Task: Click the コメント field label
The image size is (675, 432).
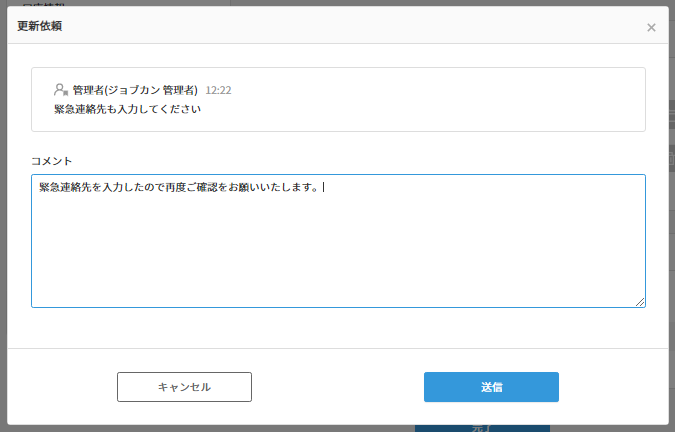Action: (x=51, y=160)
